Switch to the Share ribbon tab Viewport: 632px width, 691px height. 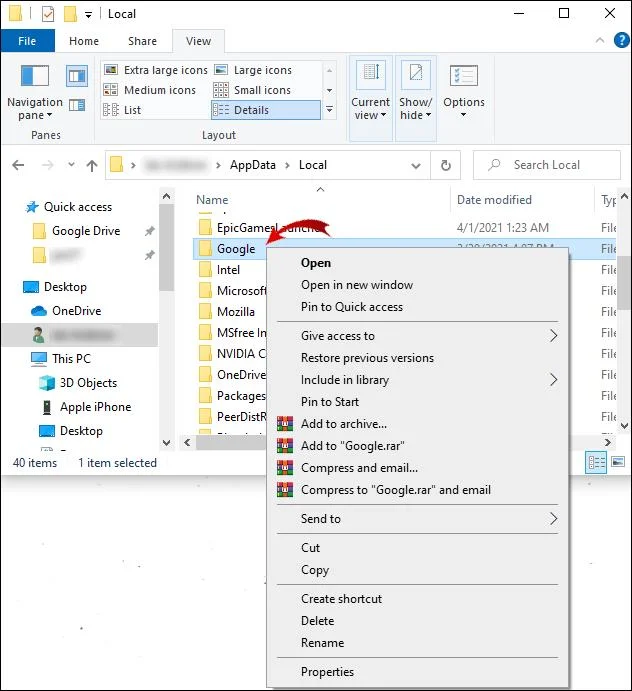click(142, 41)
